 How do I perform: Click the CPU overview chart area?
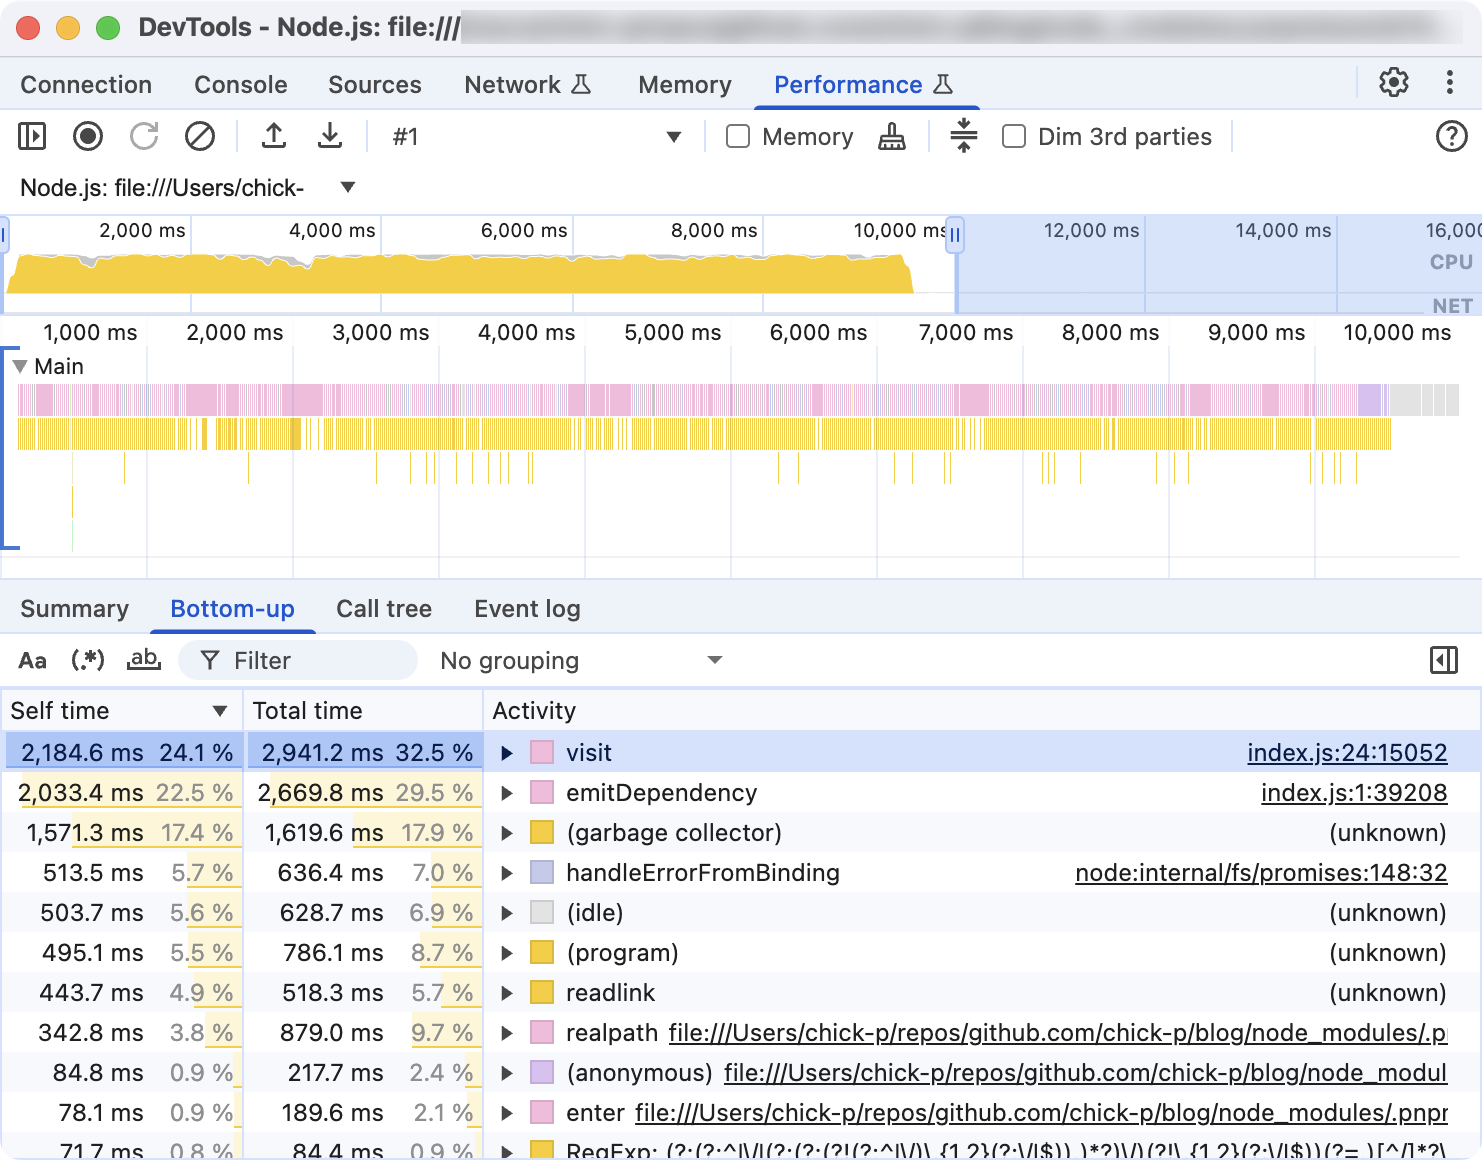pyautogui.click(x=460, y=272)
